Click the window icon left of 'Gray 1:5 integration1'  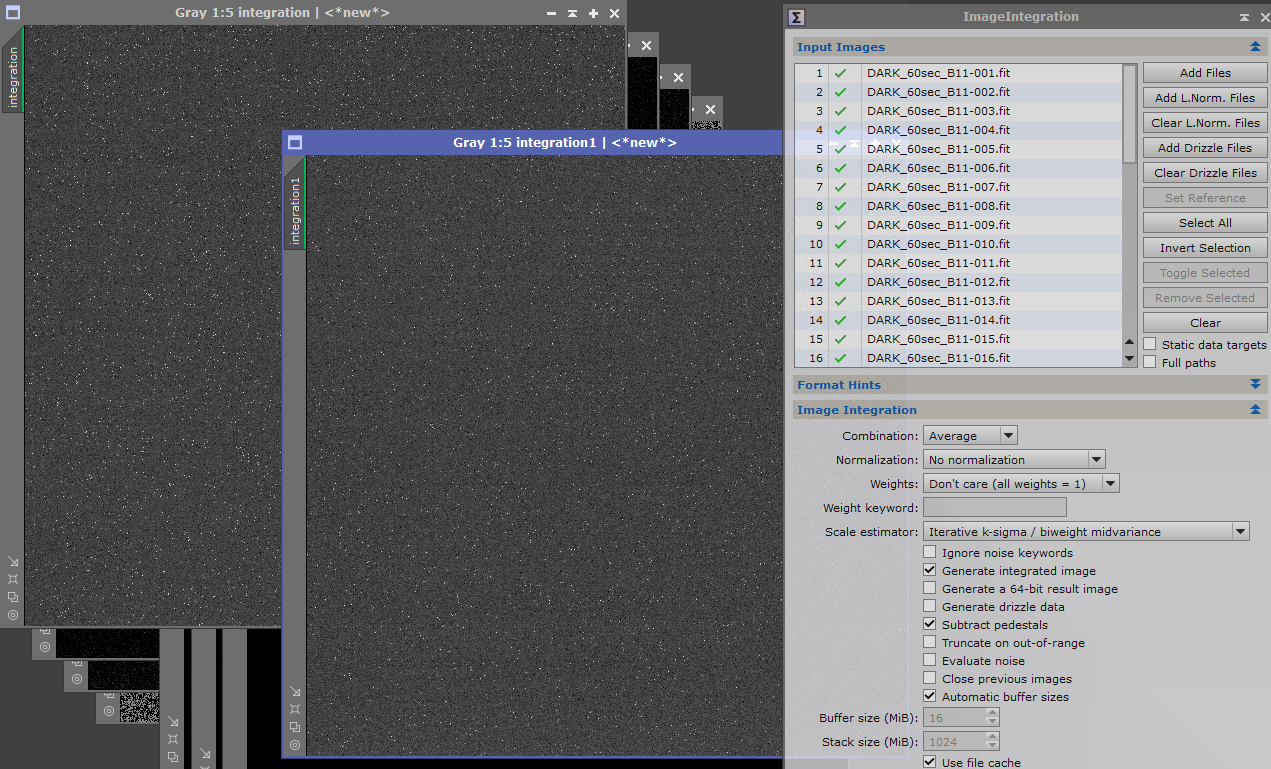click(x=295, y=143)
